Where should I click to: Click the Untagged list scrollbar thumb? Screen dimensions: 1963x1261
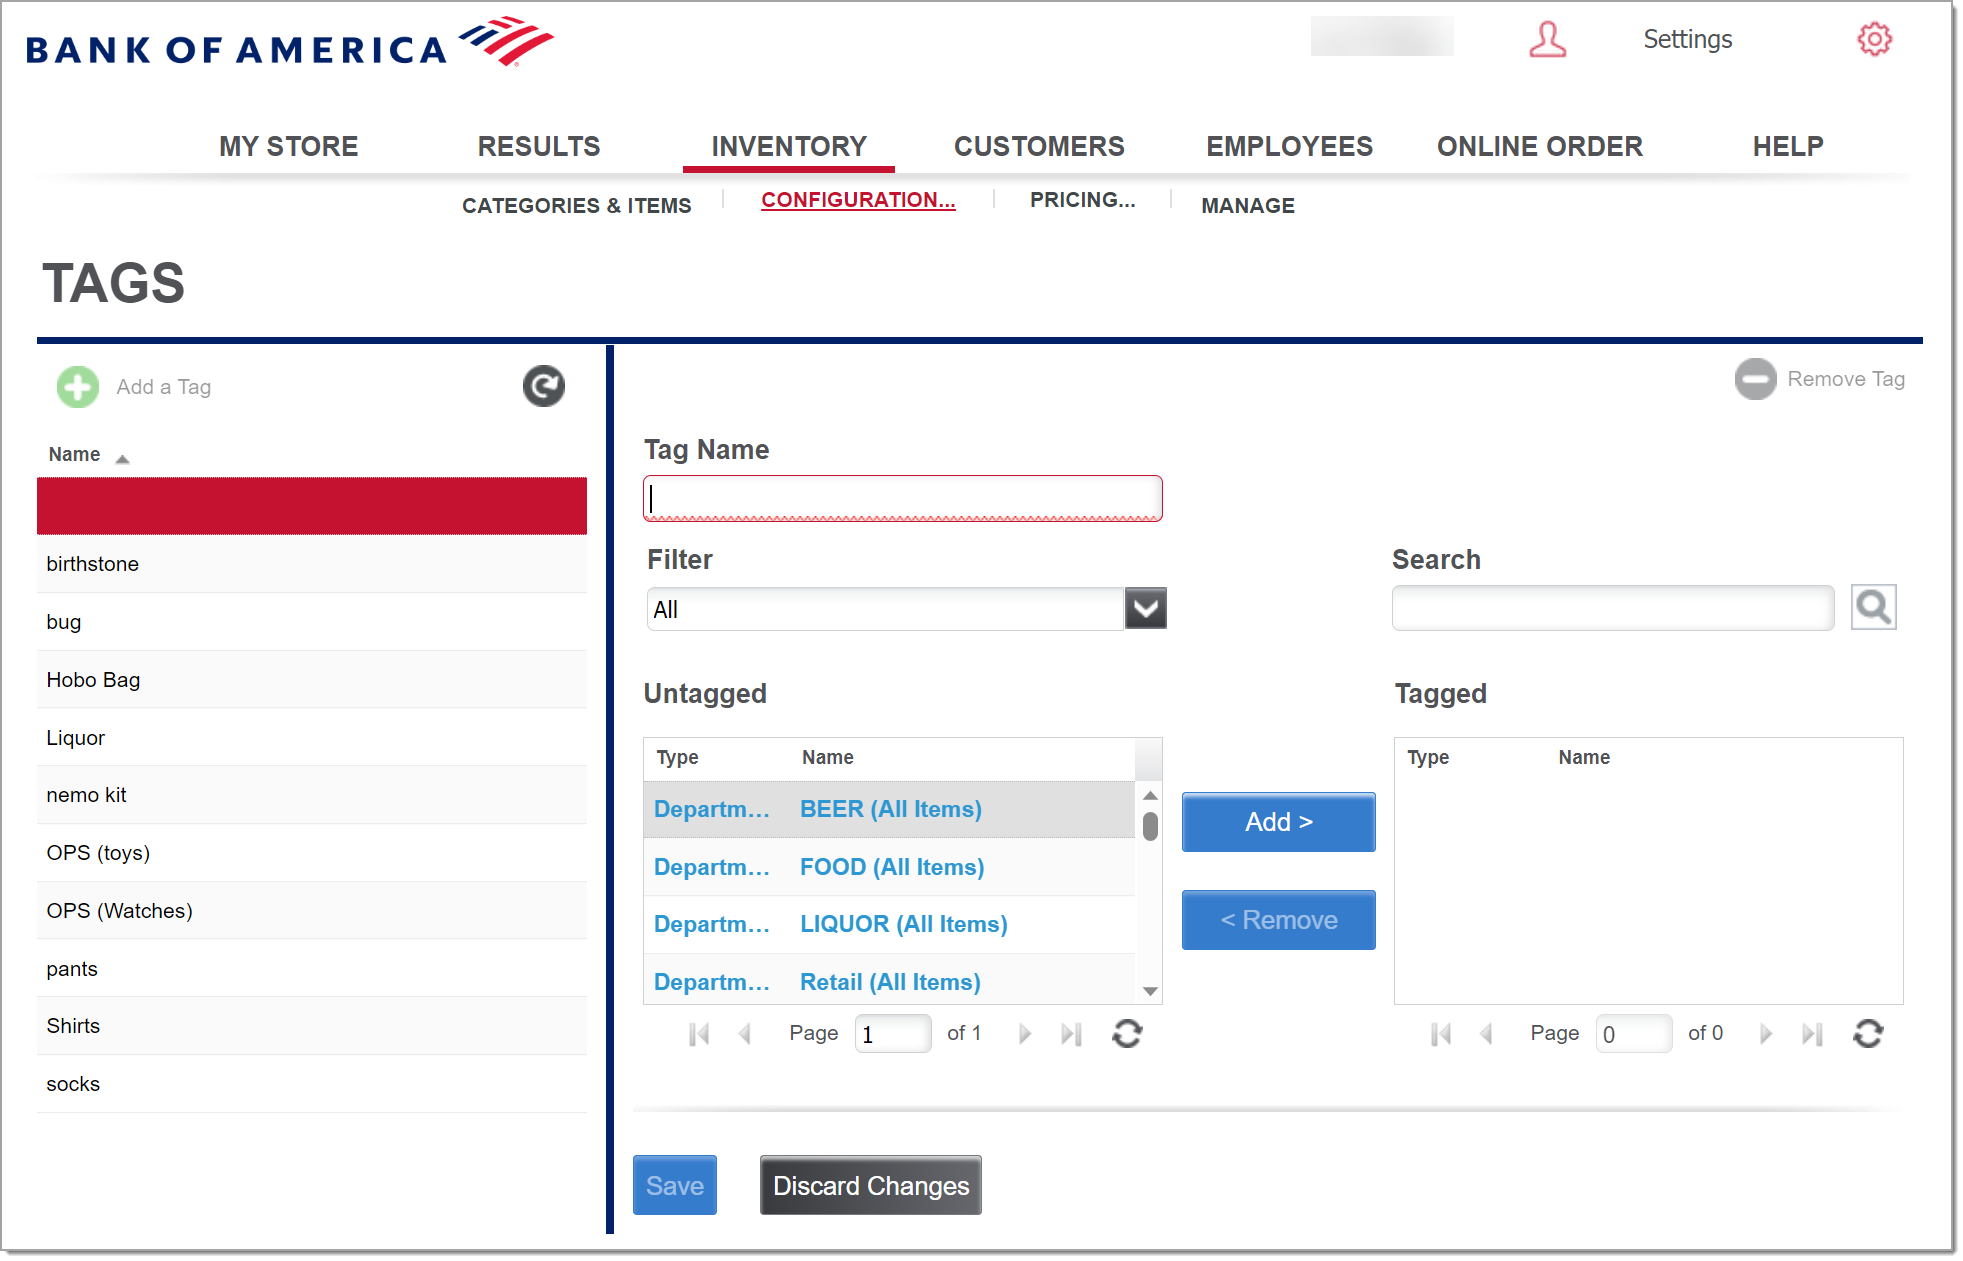pyautogui.click(x=1150, y=826)
